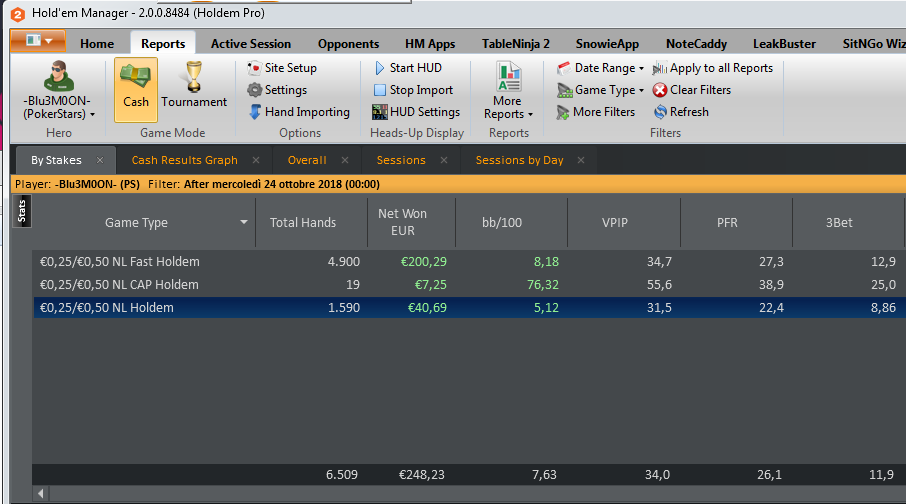Select the Home ribbon tab
The image size is (906, 504).
tap(97, 44)
